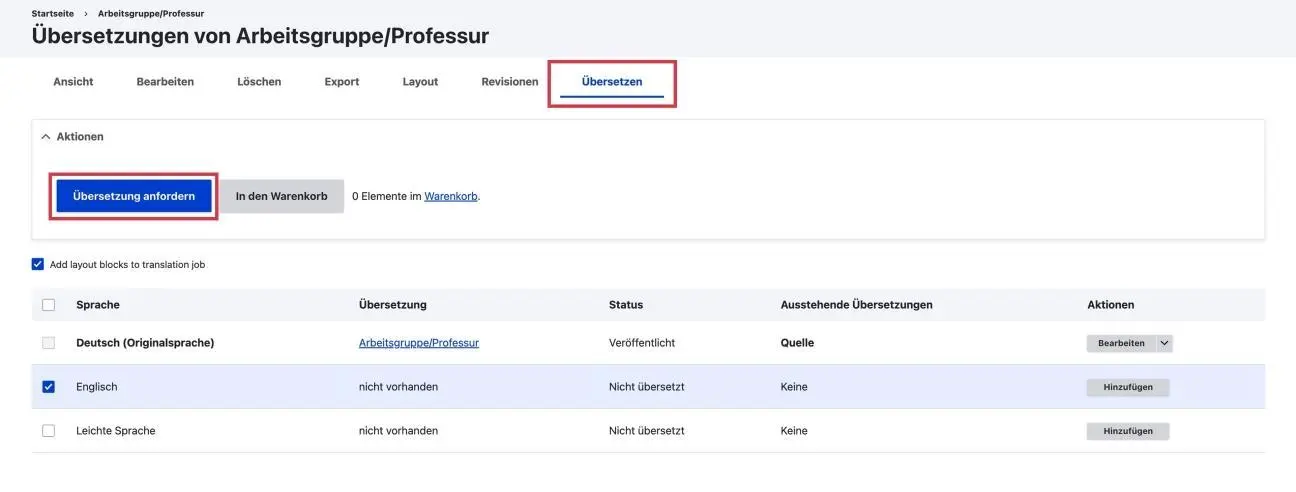Toggle select-all checkbox in table header
This screenshot has height=492, width=1296.
48,305
